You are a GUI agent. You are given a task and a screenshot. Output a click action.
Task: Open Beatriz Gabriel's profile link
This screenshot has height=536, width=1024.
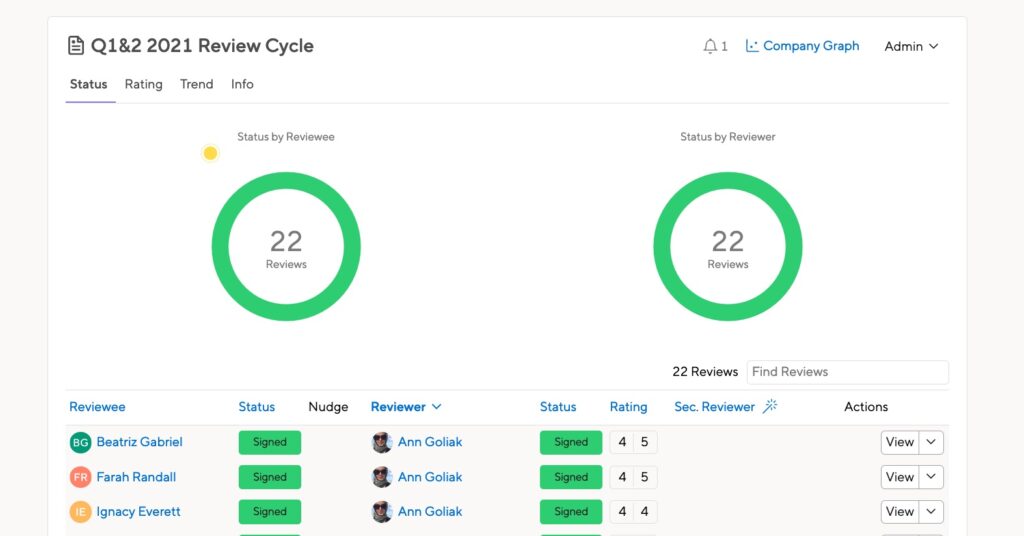coord(140,442)
